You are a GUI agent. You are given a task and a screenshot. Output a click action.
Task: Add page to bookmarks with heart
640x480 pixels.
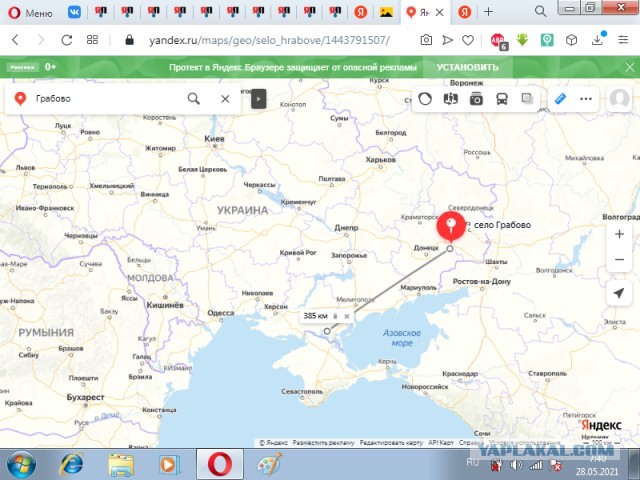[x=468, y=40]
